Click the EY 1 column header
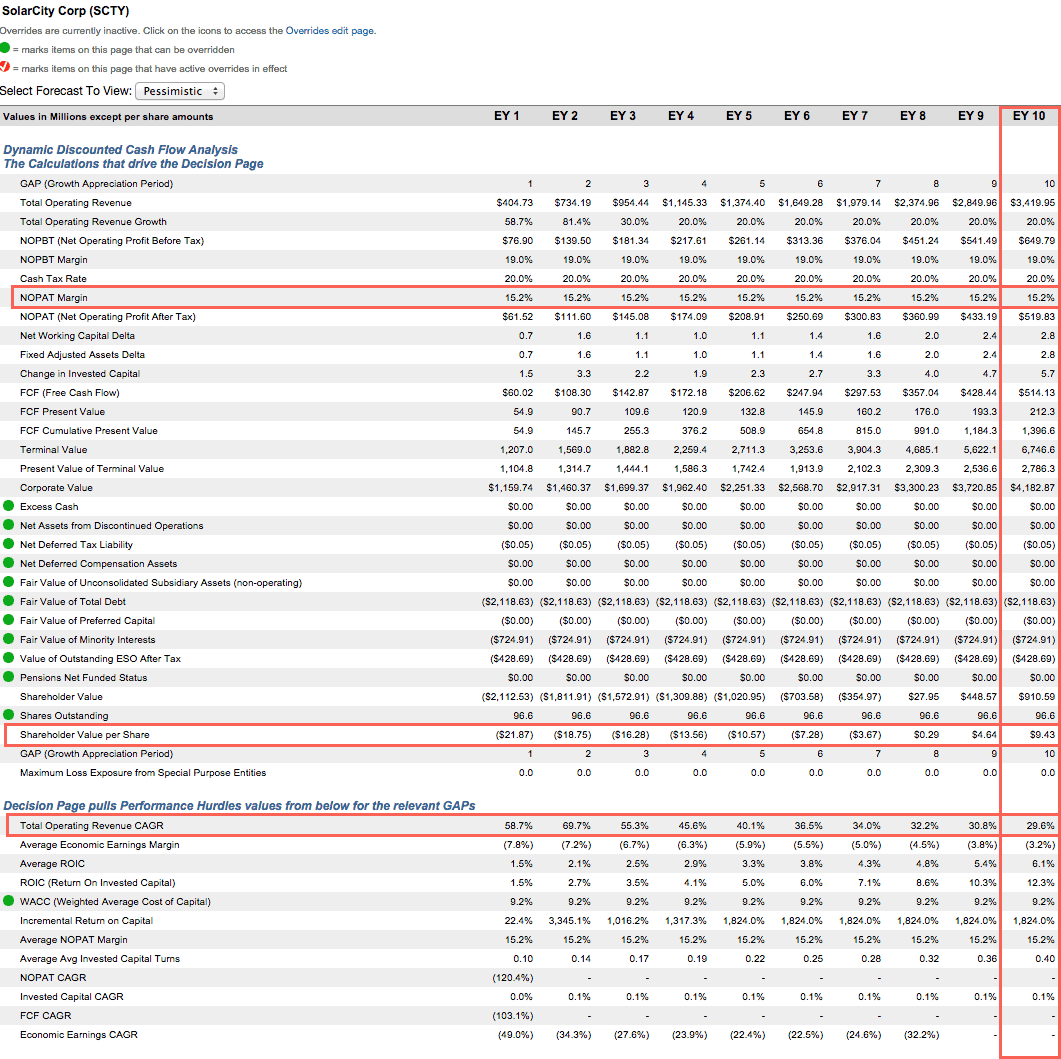 coord(506,116)
